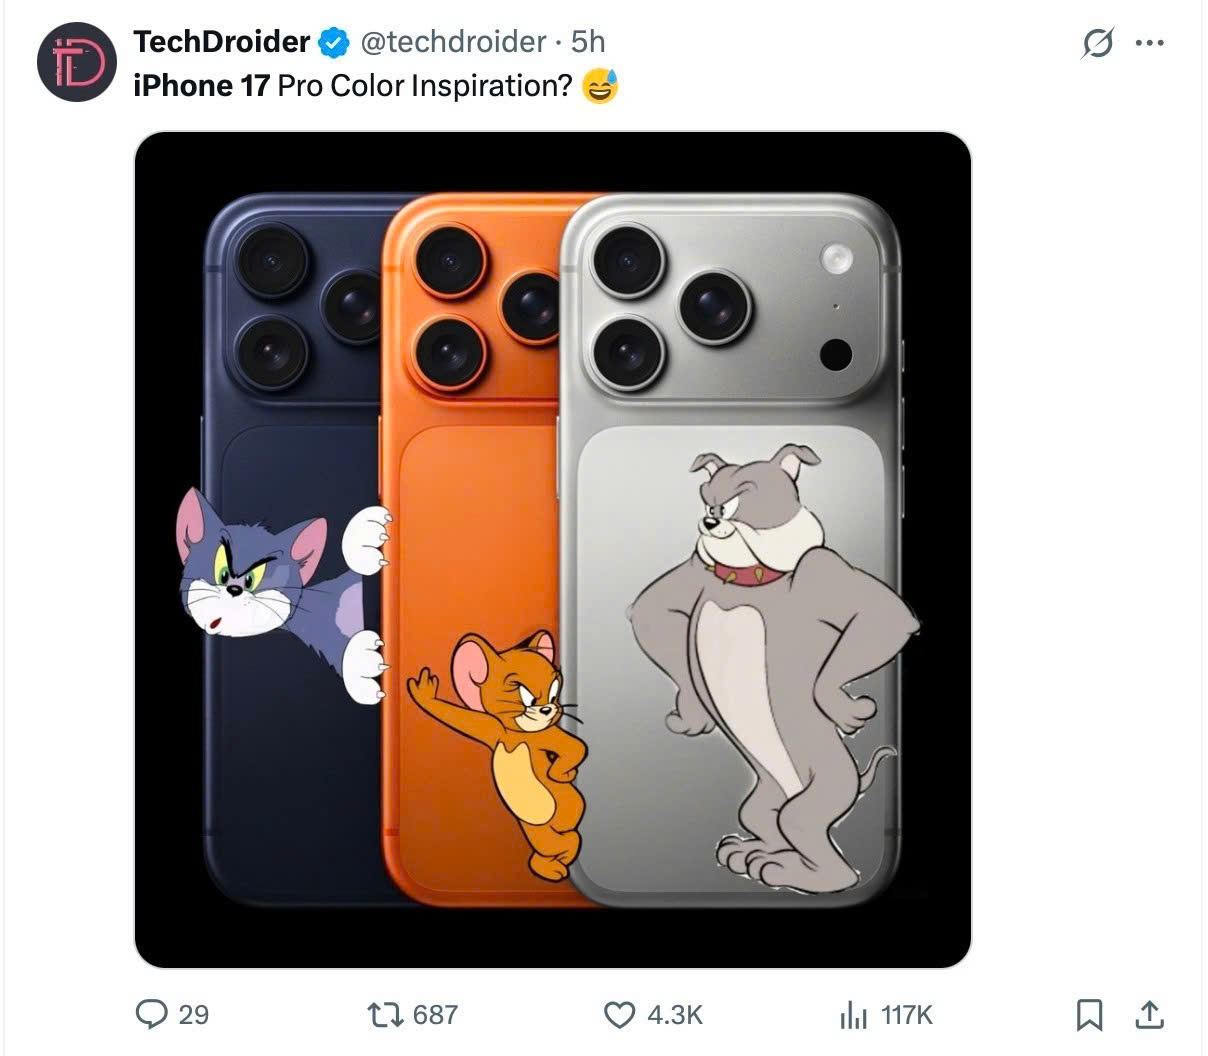Click the 687 reposts count
1208x1056 pixels.
[x=435, y=1015]
